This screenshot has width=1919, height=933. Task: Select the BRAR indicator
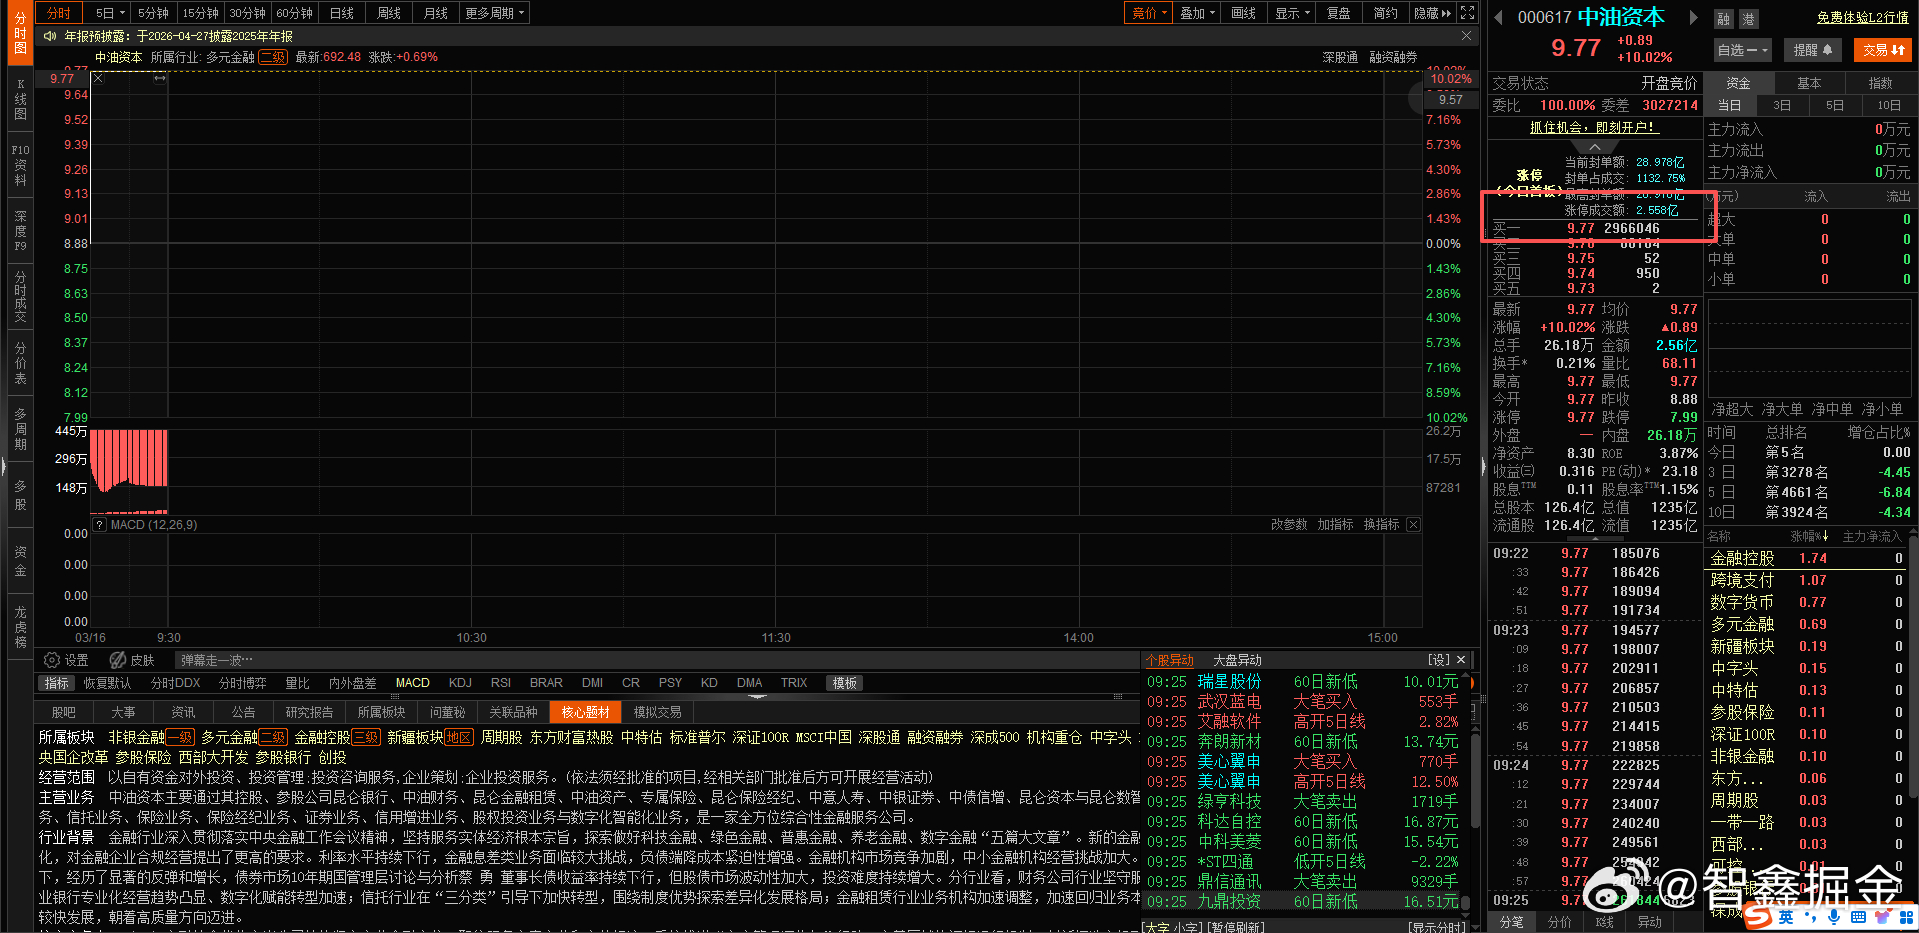tap(546, 683)
